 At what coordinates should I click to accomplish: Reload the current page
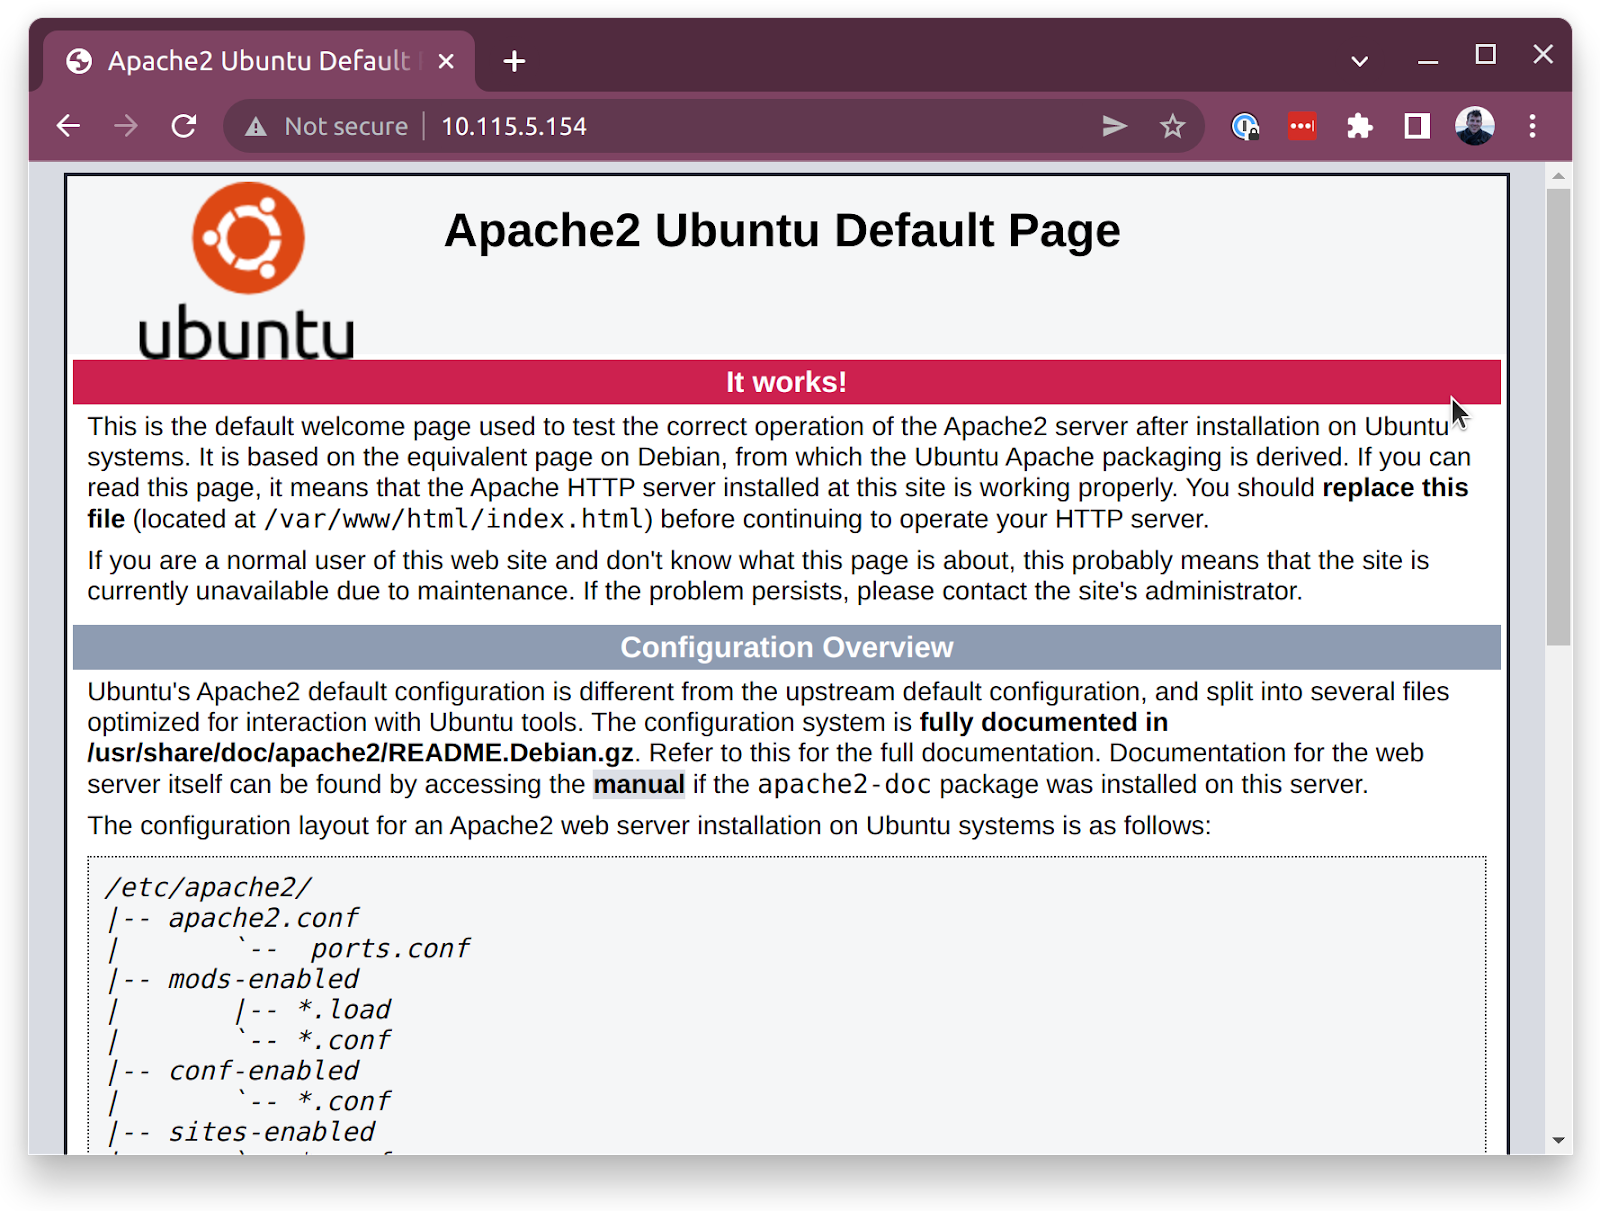pos(184,126)
